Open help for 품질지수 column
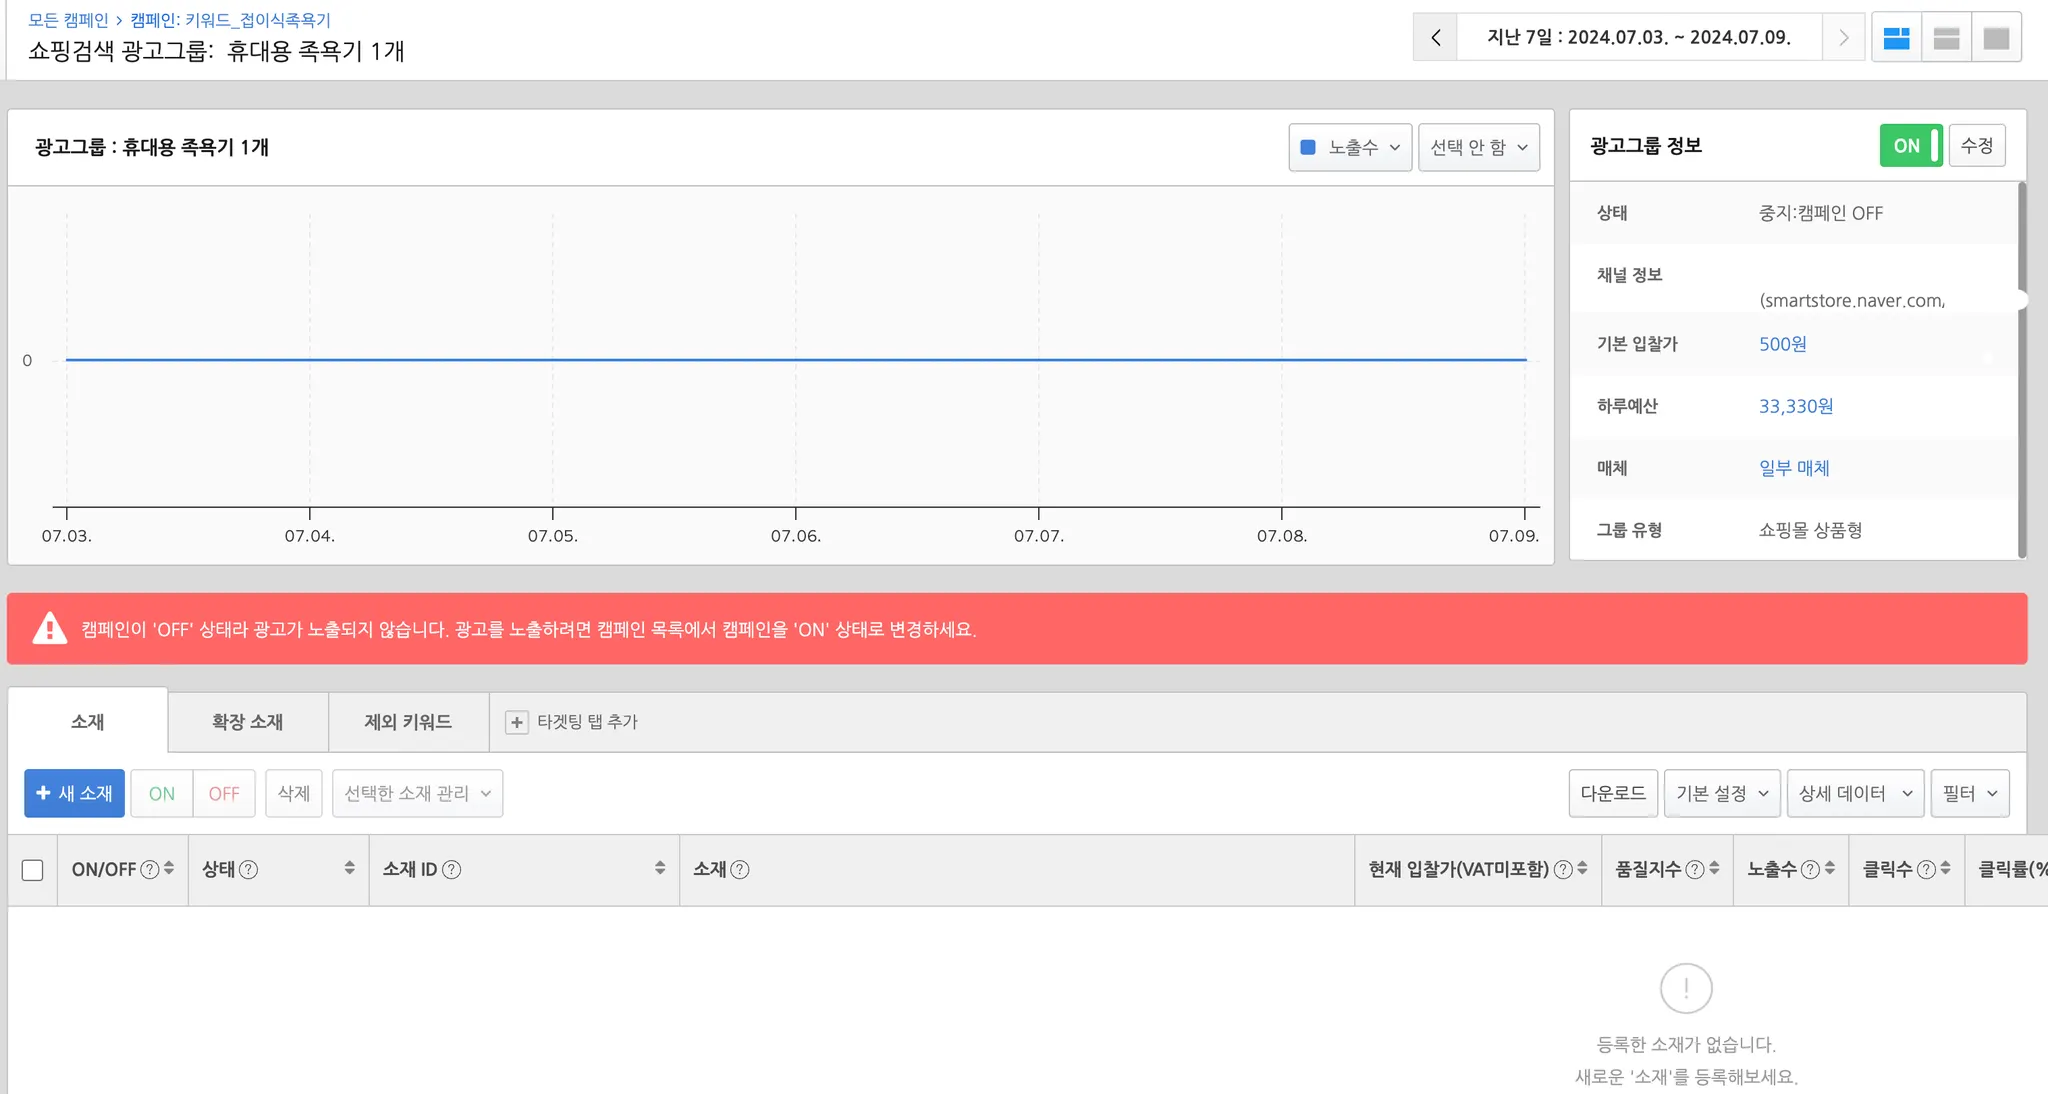The width and height of the screenshot is (2048, 1094). 1694,870
